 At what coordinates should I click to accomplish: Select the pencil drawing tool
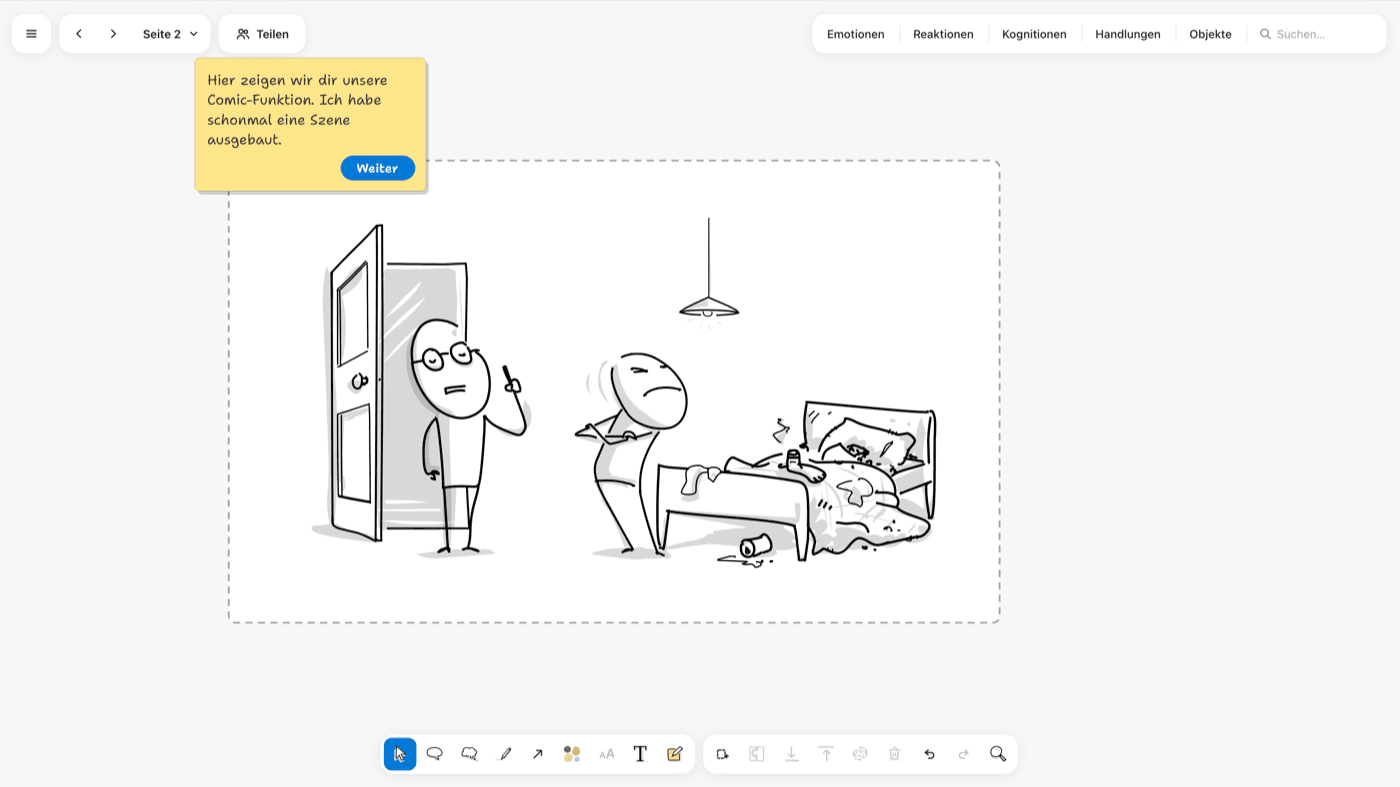pos(505,754)
